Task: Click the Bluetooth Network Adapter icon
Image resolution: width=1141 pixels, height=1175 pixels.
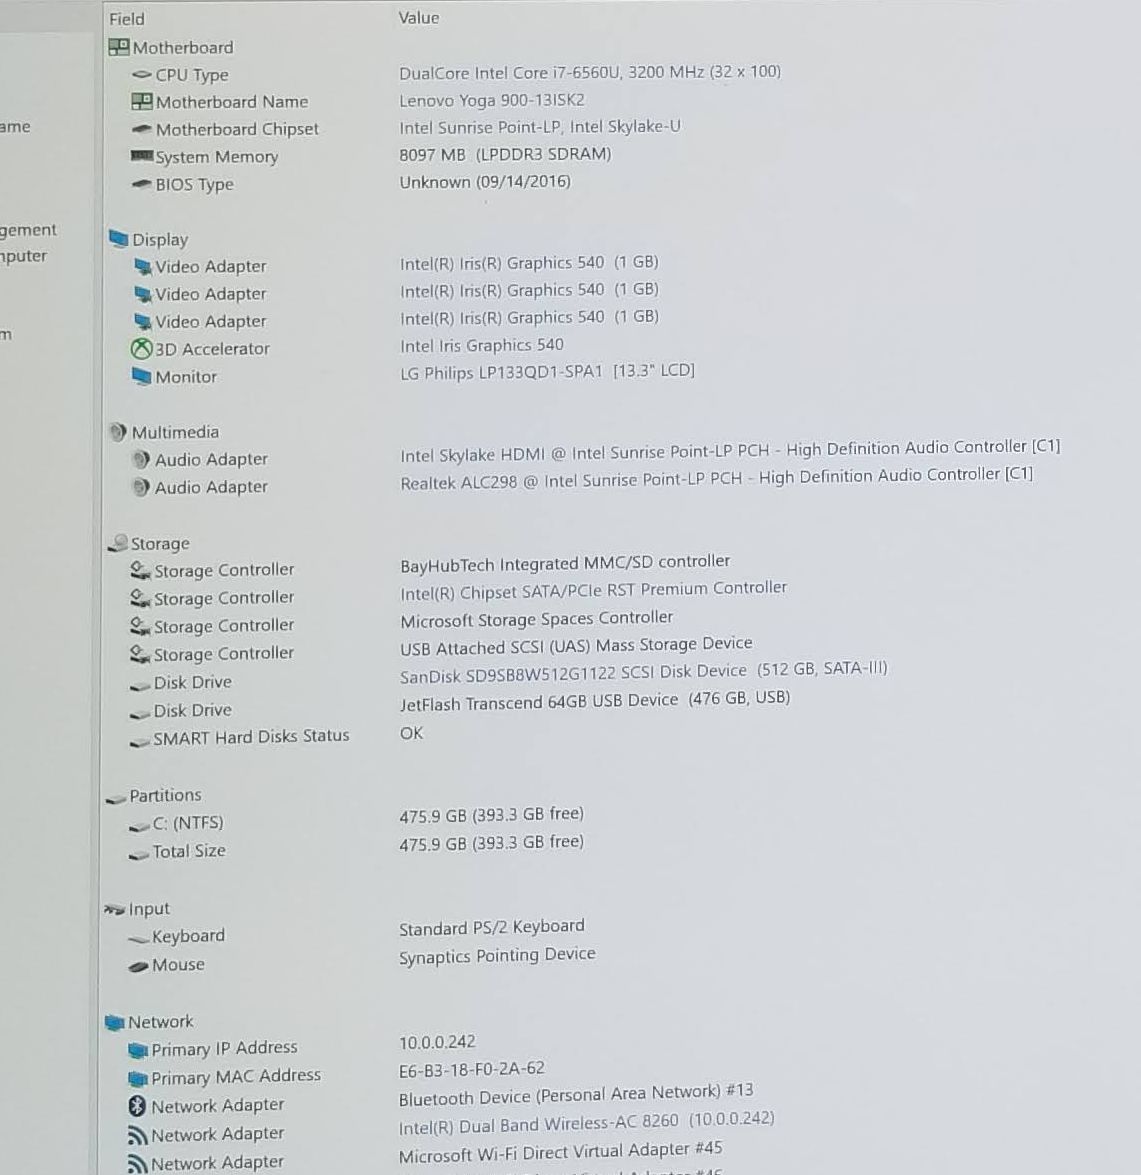Action: tap(137, 1106)
